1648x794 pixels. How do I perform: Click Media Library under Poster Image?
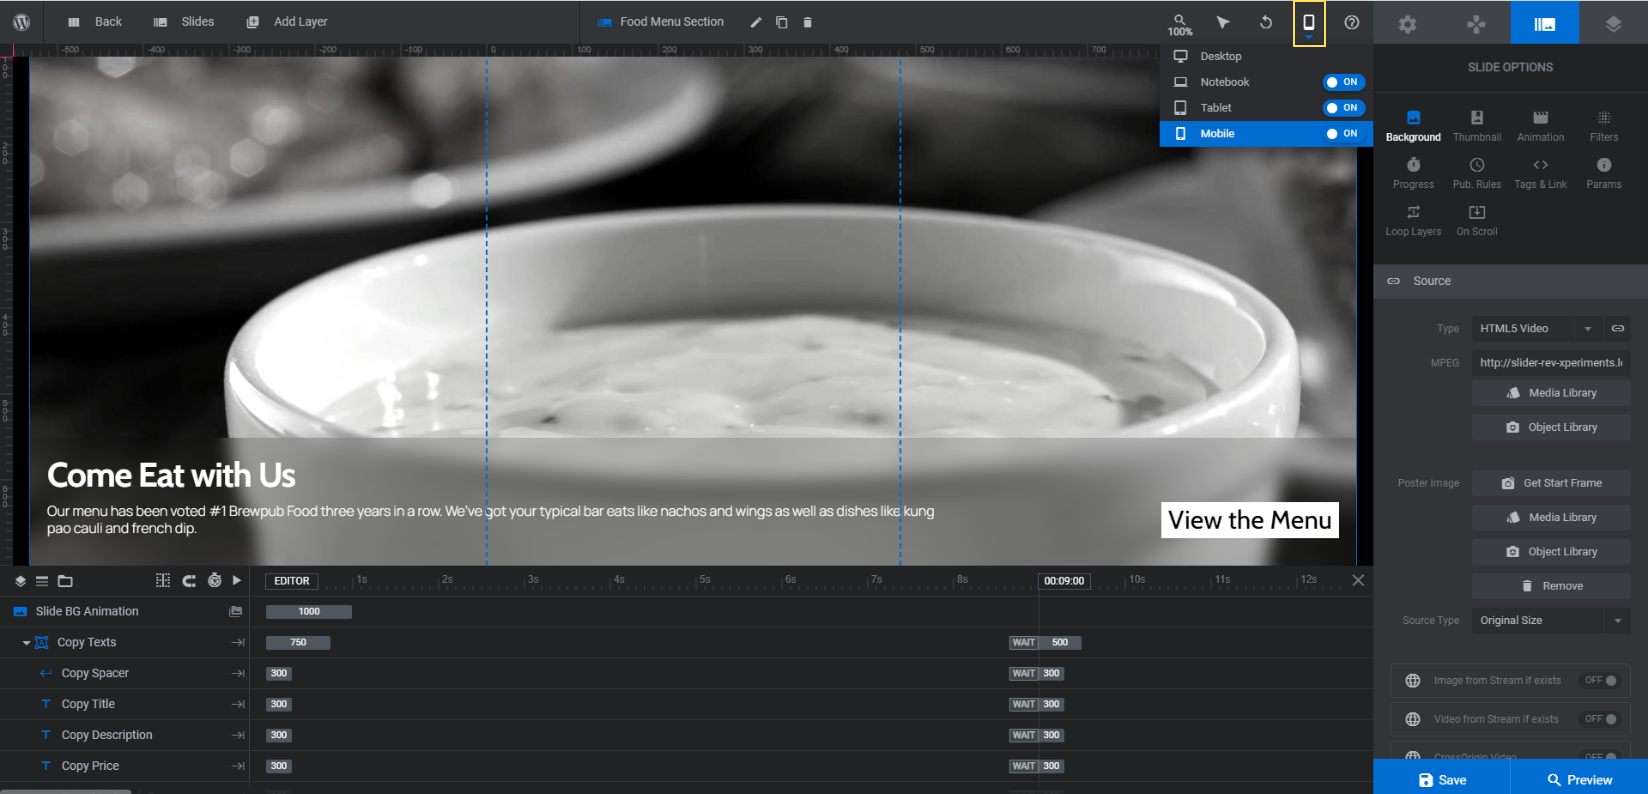point(1551,517)
